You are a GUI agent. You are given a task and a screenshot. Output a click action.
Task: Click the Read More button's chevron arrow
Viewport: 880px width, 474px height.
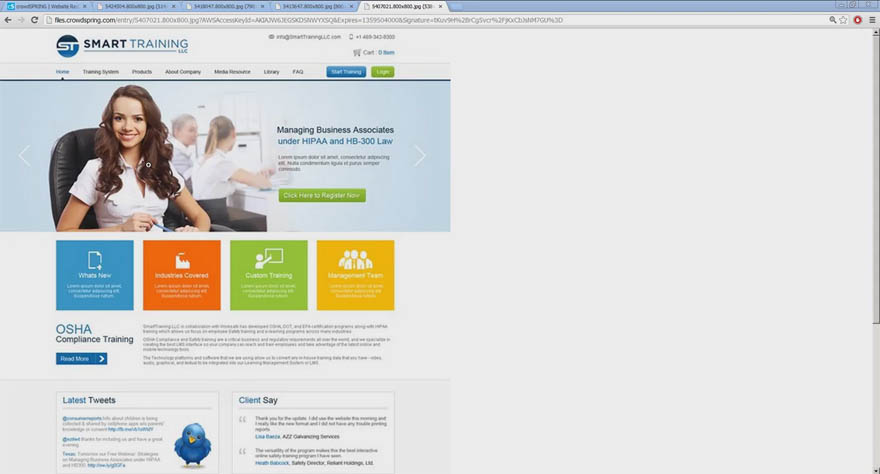(102, 358)
